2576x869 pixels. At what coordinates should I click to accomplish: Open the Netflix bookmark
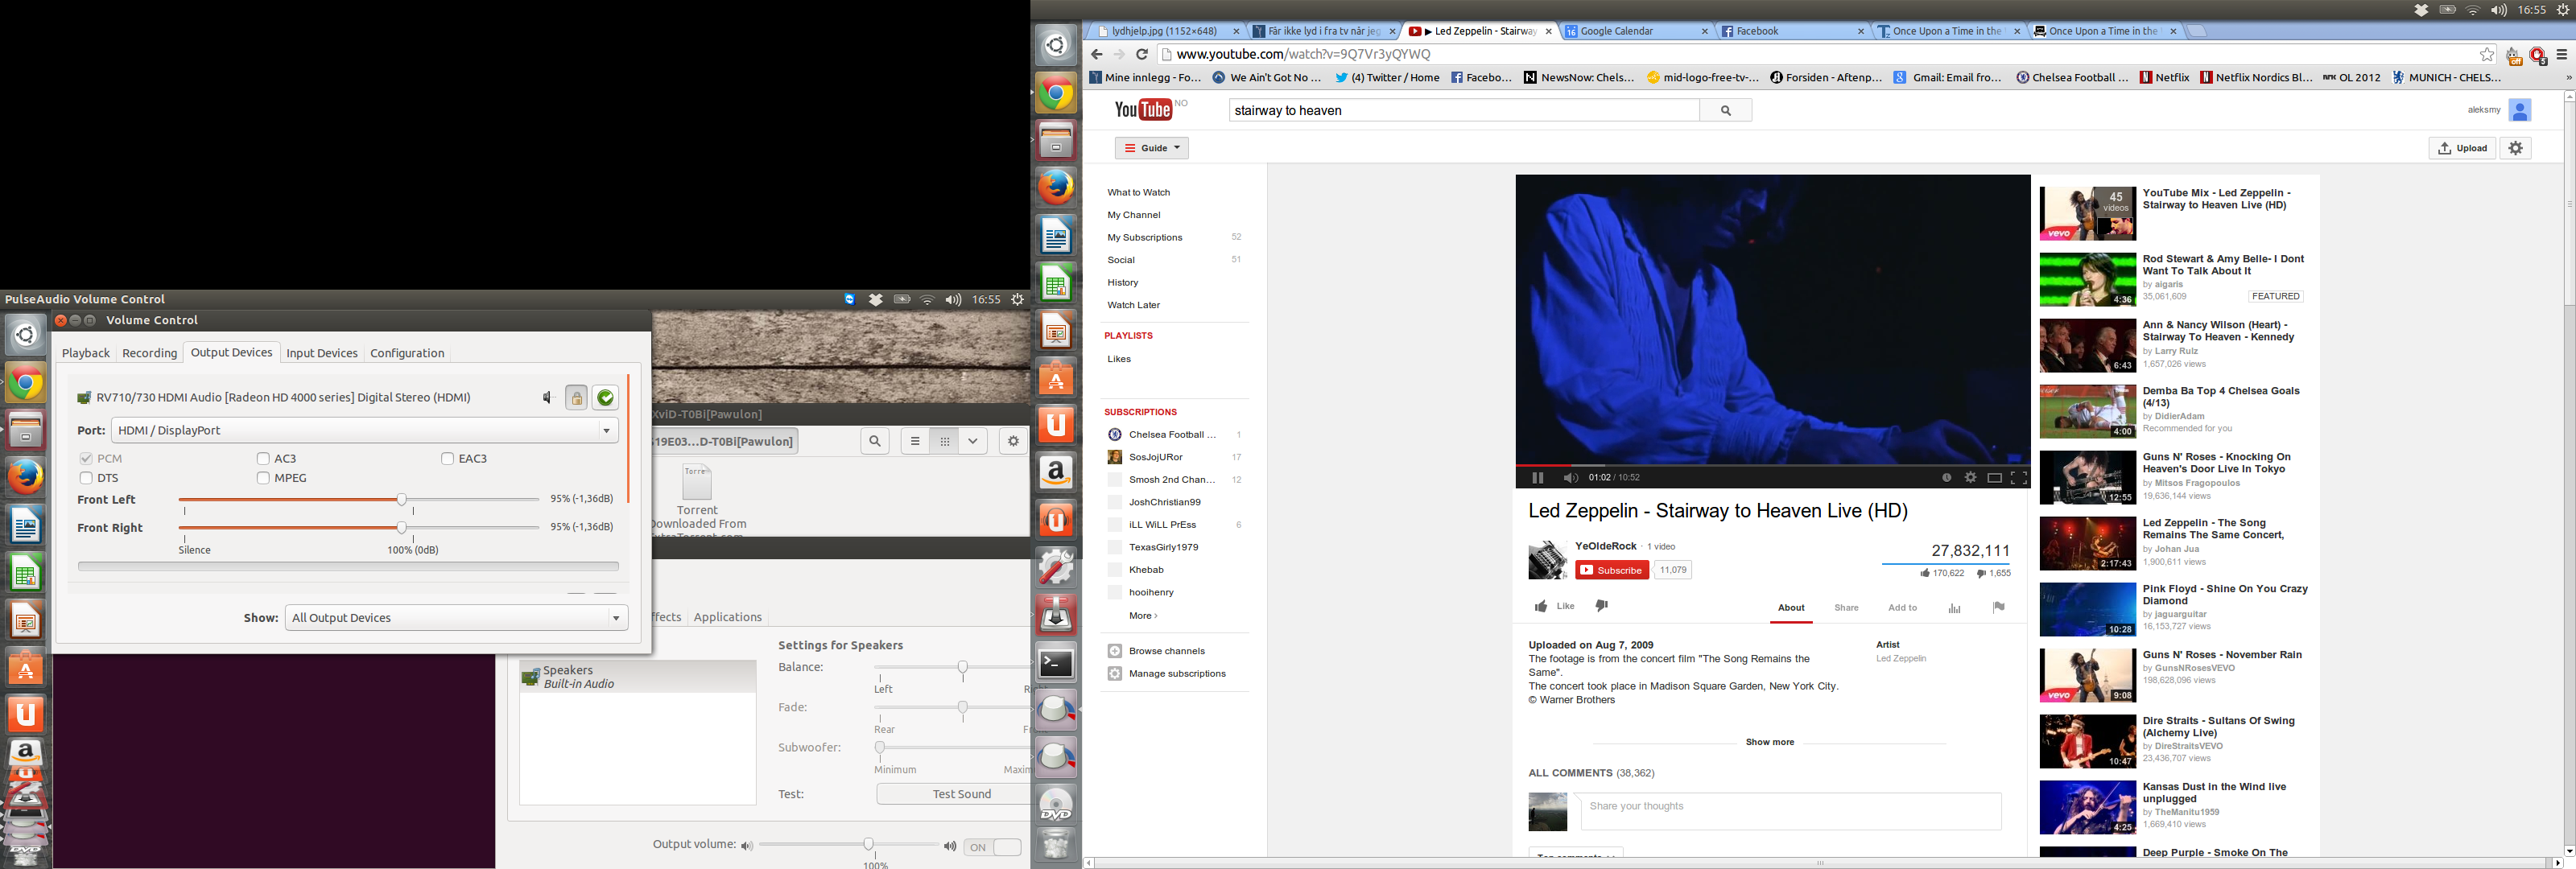click(2164, 77)
